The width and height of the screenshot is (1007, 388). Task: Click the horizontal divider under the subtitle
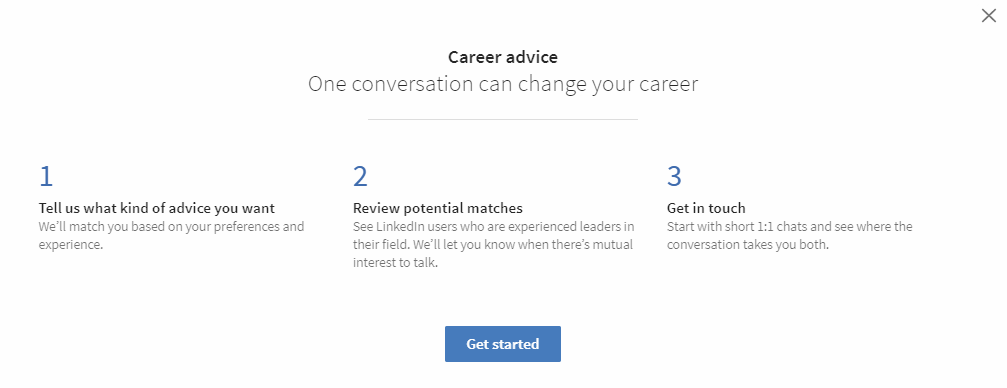click(503, 119)
